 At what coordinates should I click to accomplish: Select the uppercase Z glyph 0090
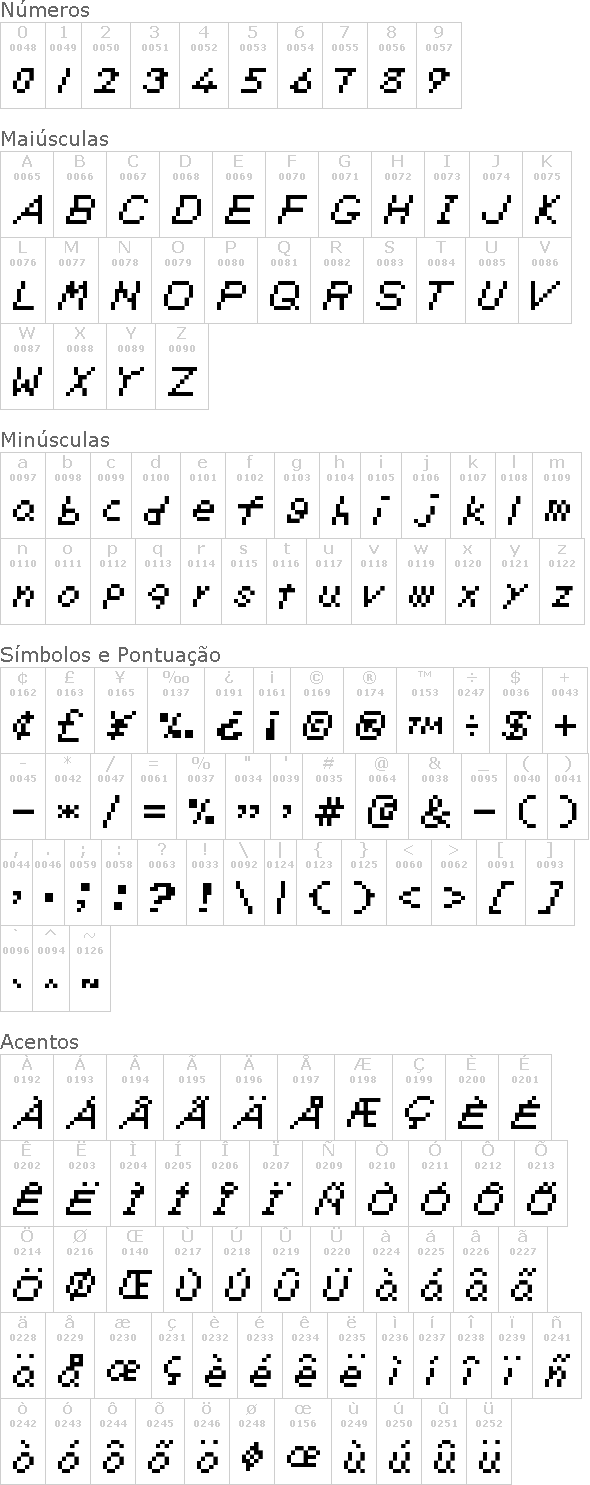181,366
